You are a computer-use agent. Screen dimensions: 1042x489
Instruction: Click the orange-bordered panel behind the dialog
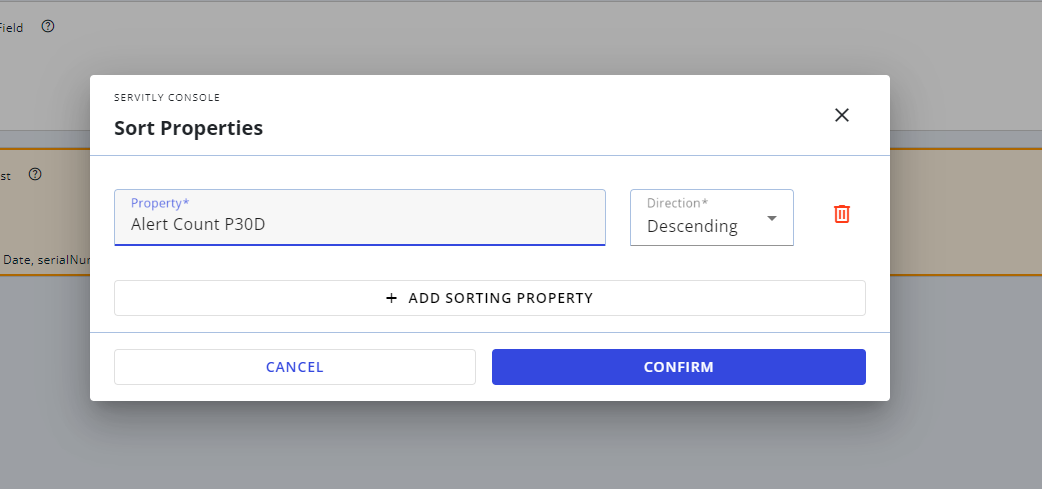tap(45, 212)
